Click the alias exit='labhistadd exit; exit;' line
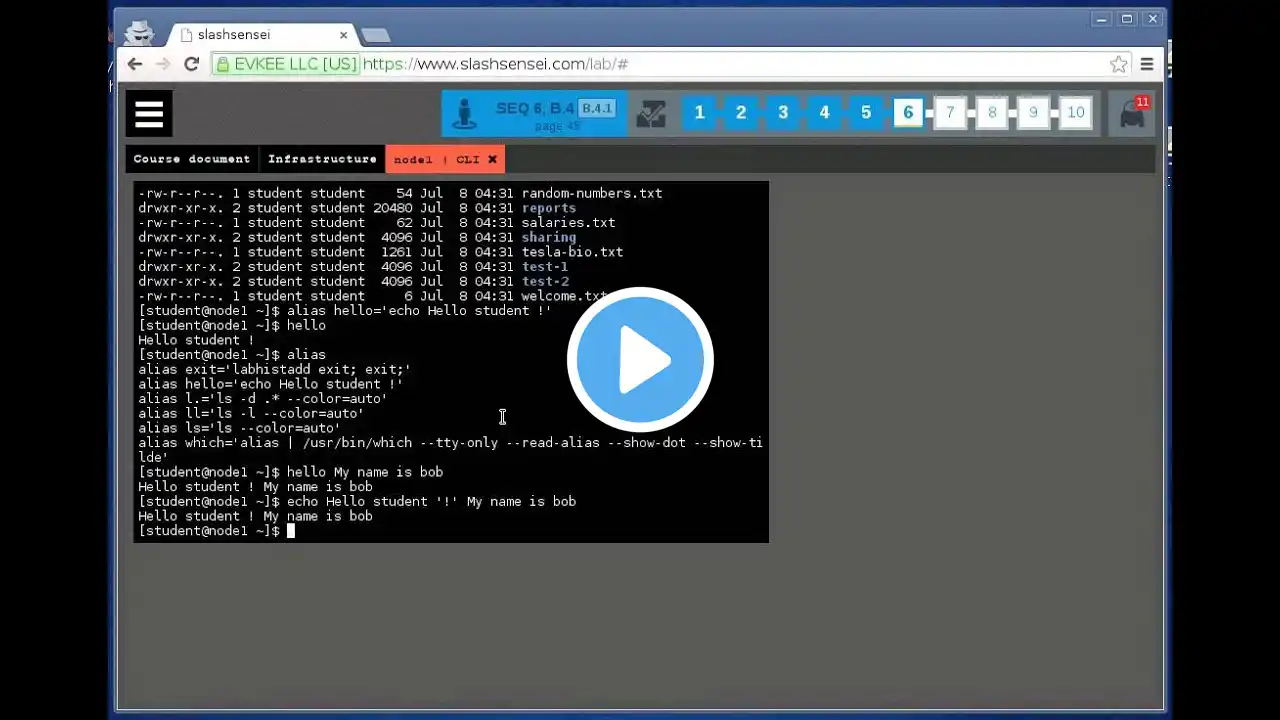 click(x=275, y=370)
